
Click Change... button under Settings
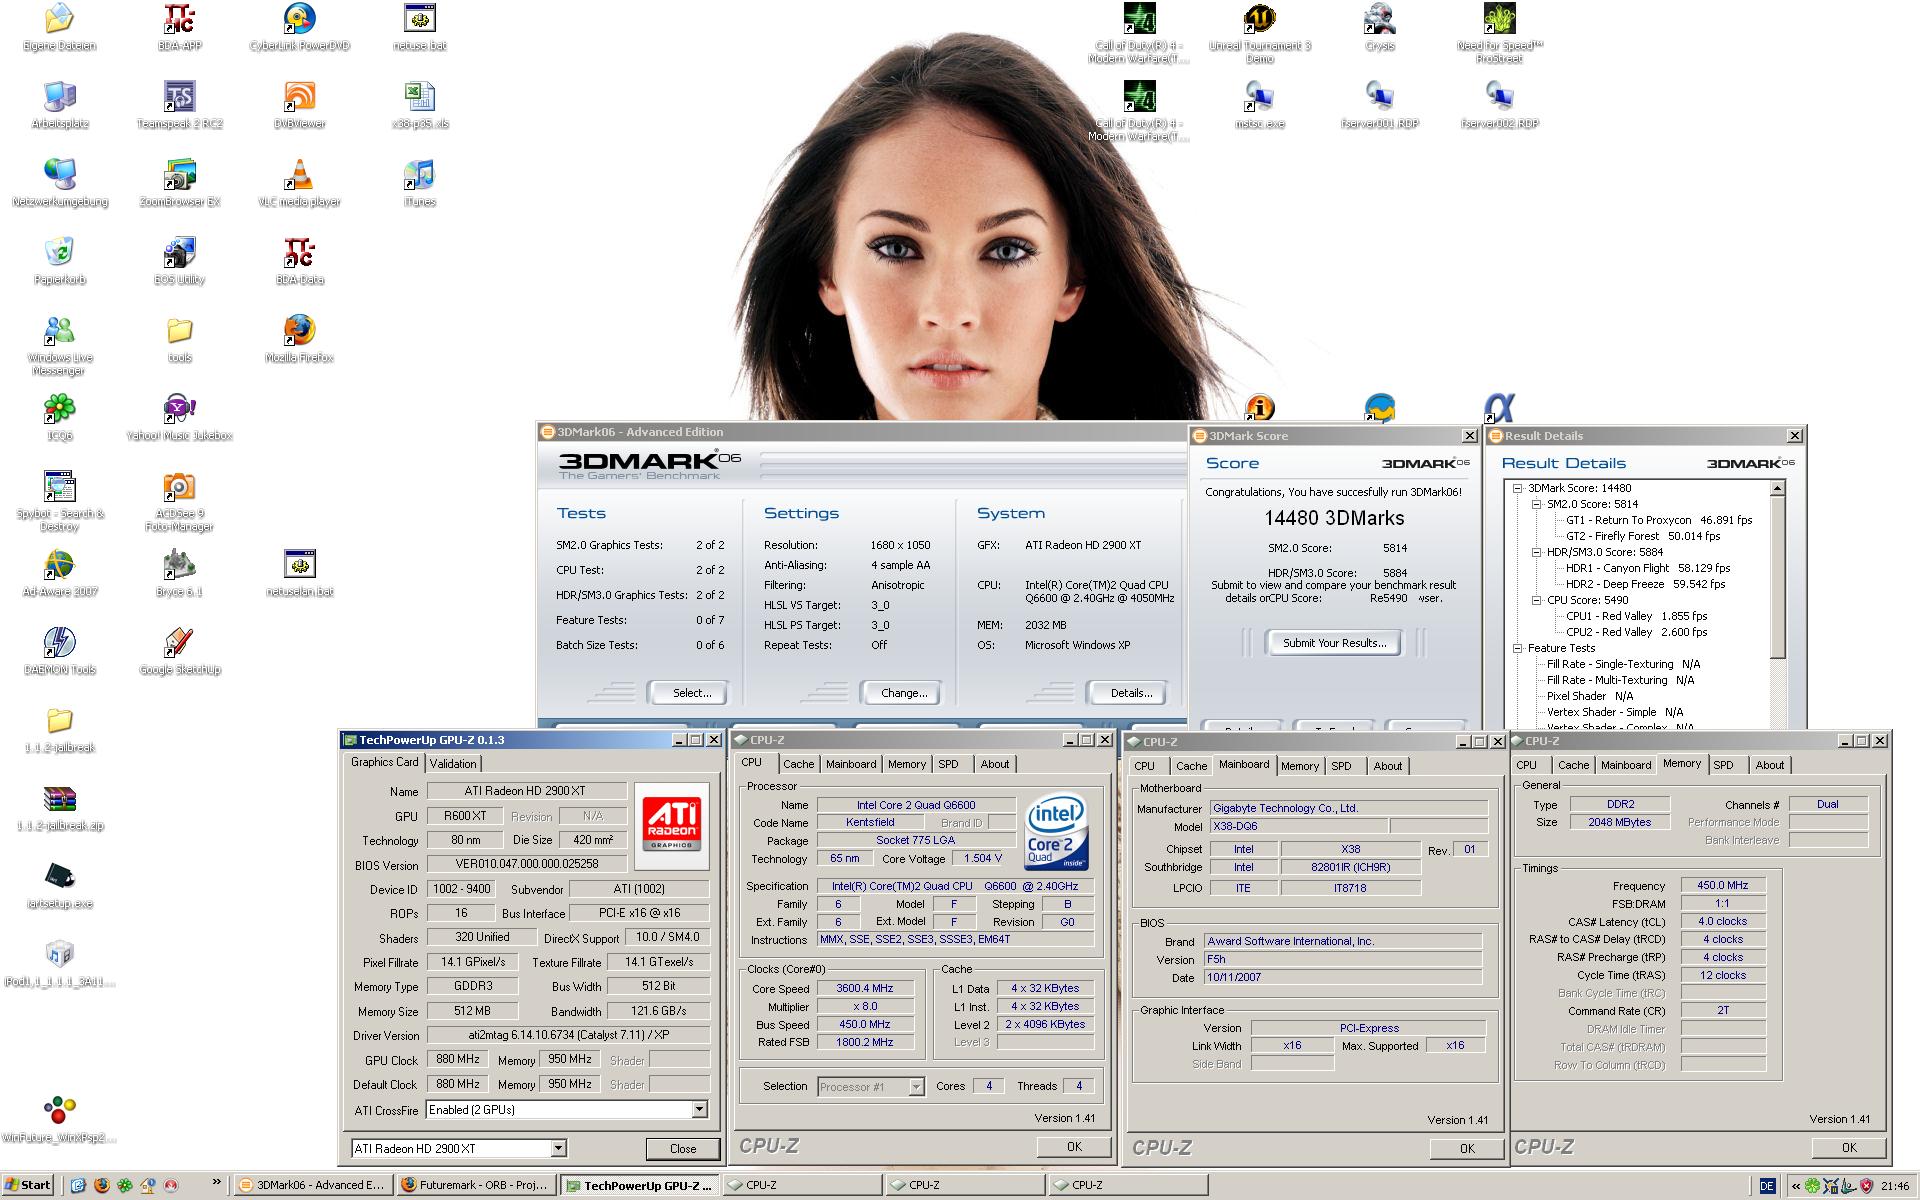[x=903, y=693]
